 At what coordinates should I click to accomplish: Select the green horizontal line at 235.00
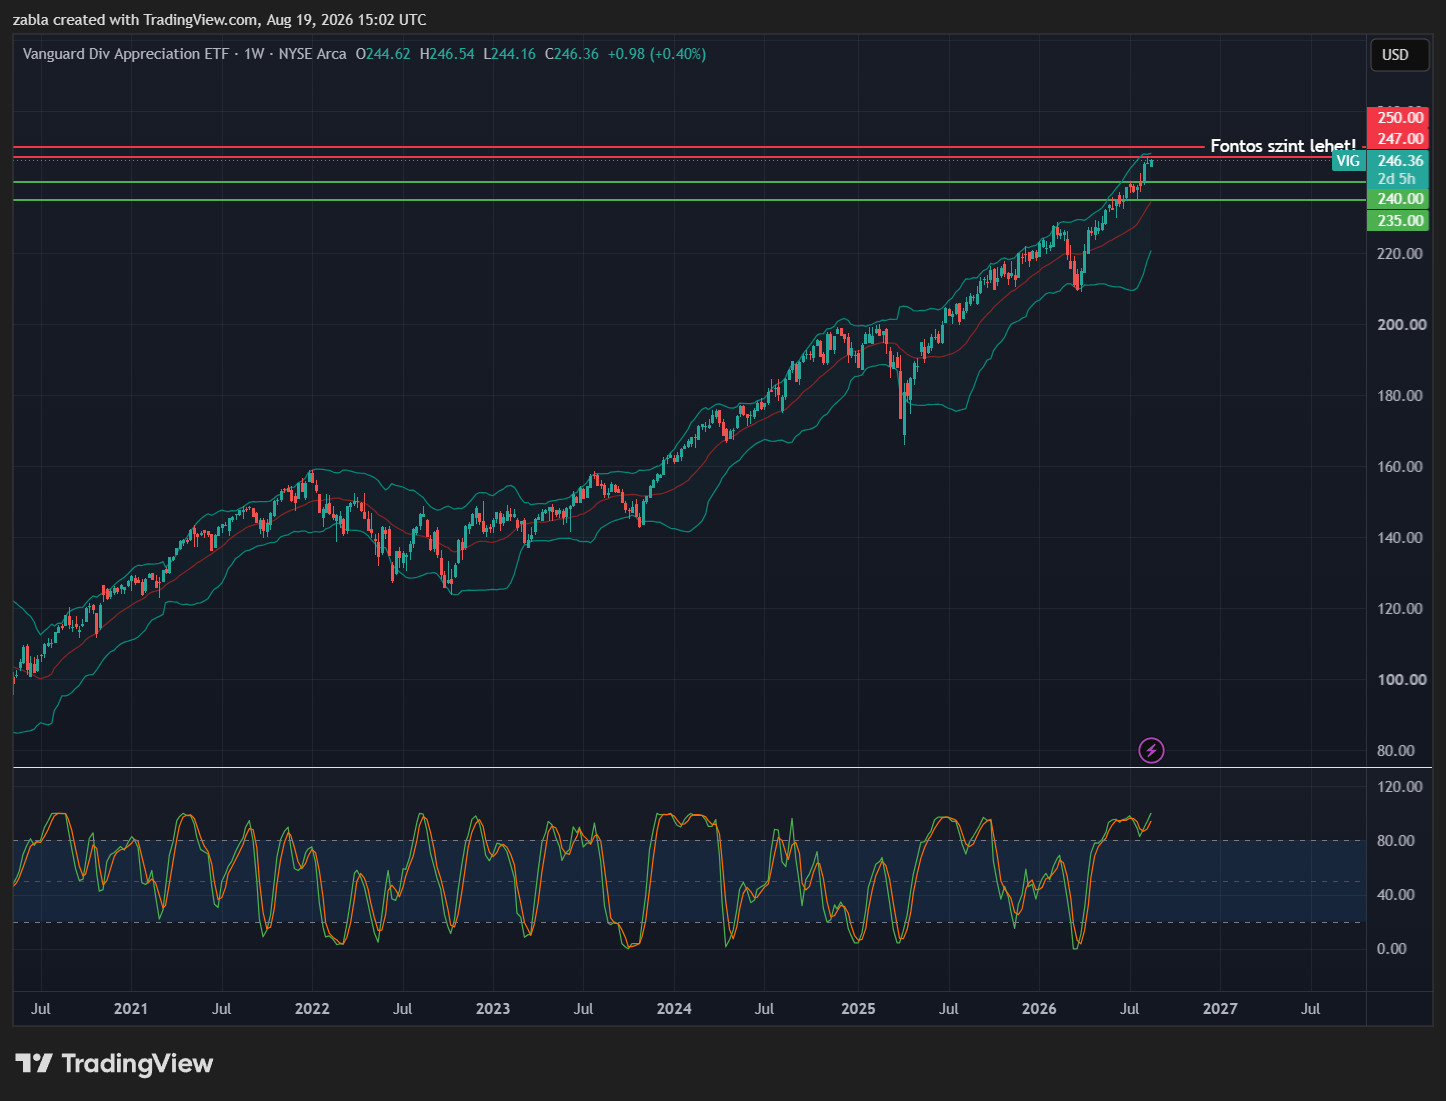pos(689,200)
